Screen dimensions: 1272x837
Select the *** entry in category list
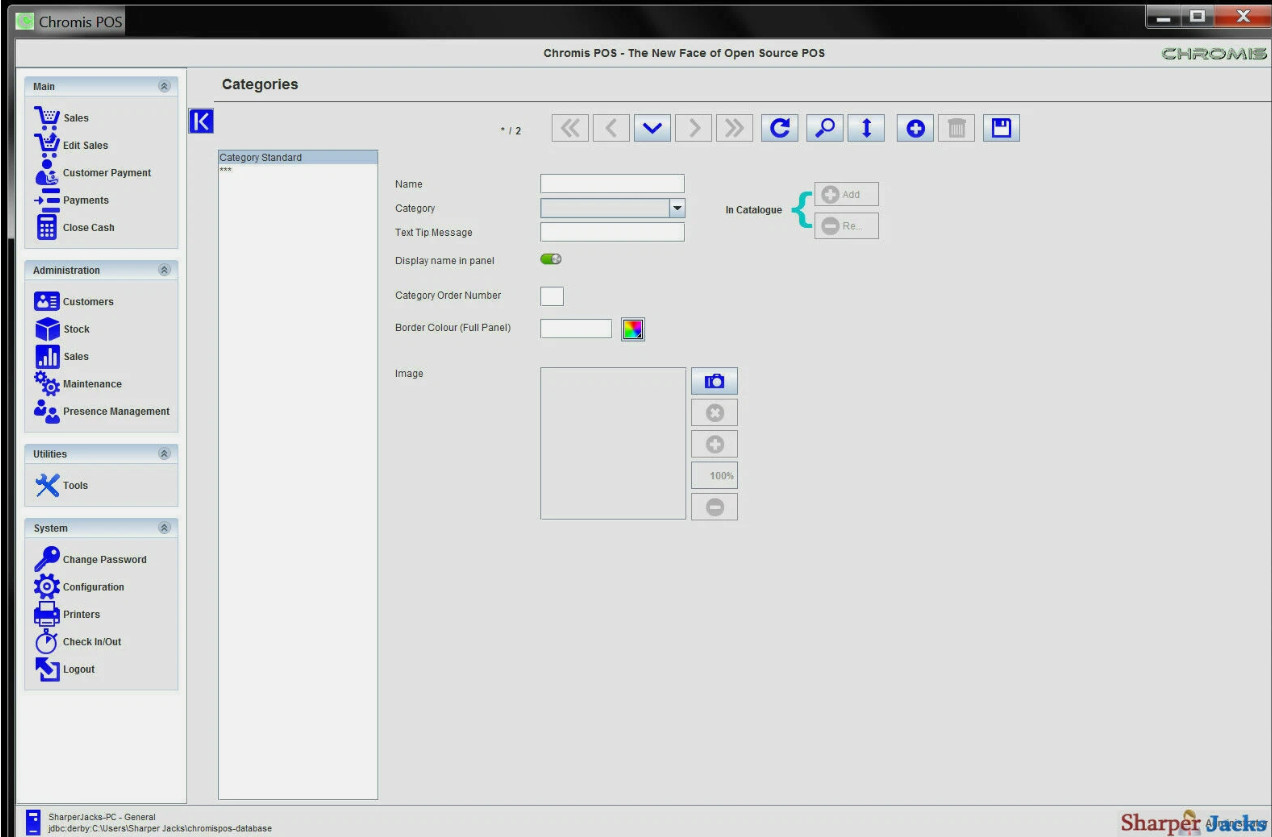(298, 170)
